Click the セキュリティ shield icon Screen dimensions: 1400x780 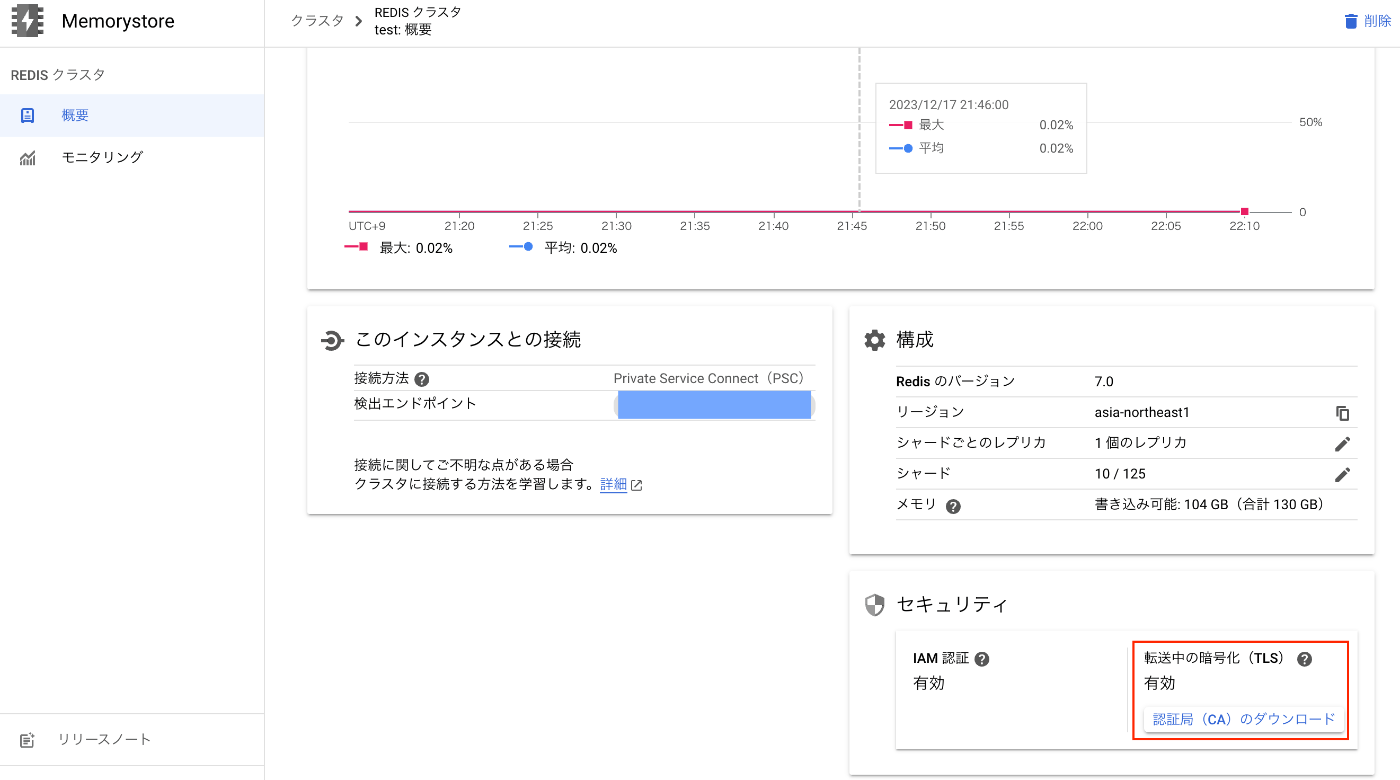[x=875, y=605]
